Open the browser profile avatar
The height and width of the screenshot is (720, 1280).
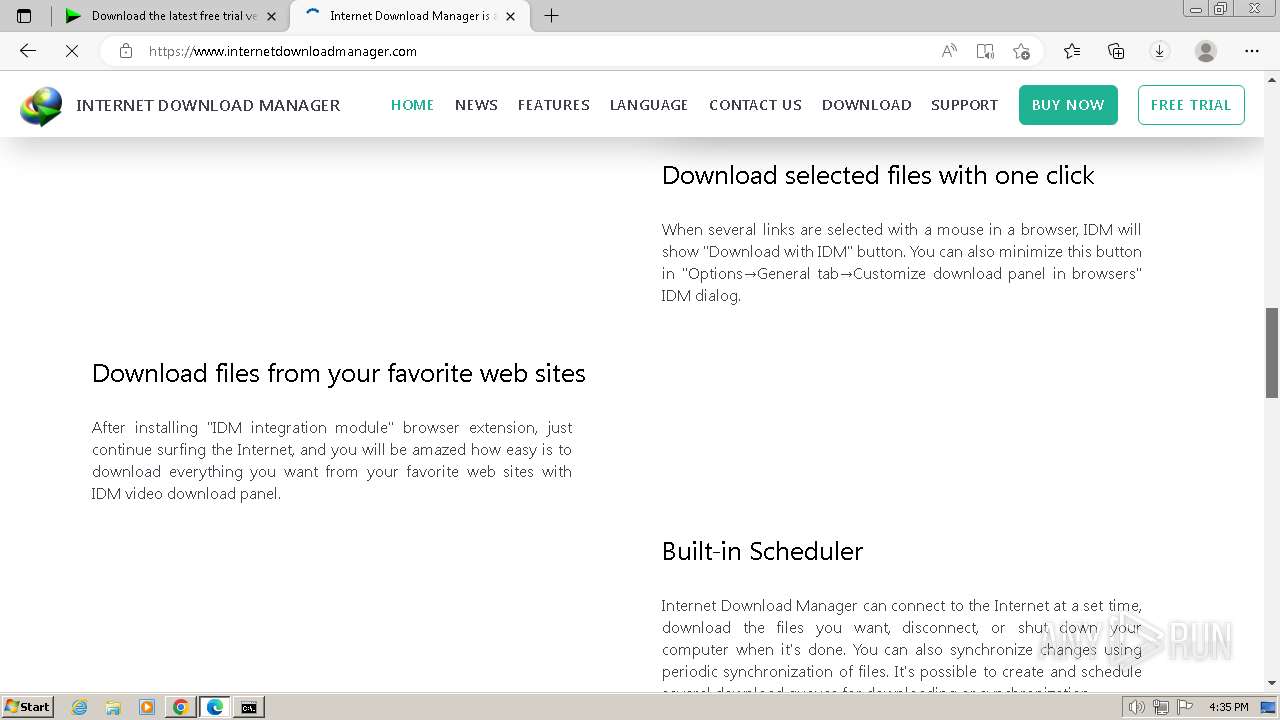coord(1206,51)
